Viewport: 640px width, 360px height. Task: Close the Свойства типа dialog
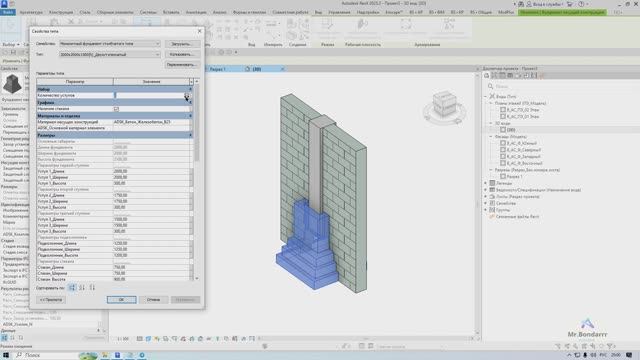point(199,31)
